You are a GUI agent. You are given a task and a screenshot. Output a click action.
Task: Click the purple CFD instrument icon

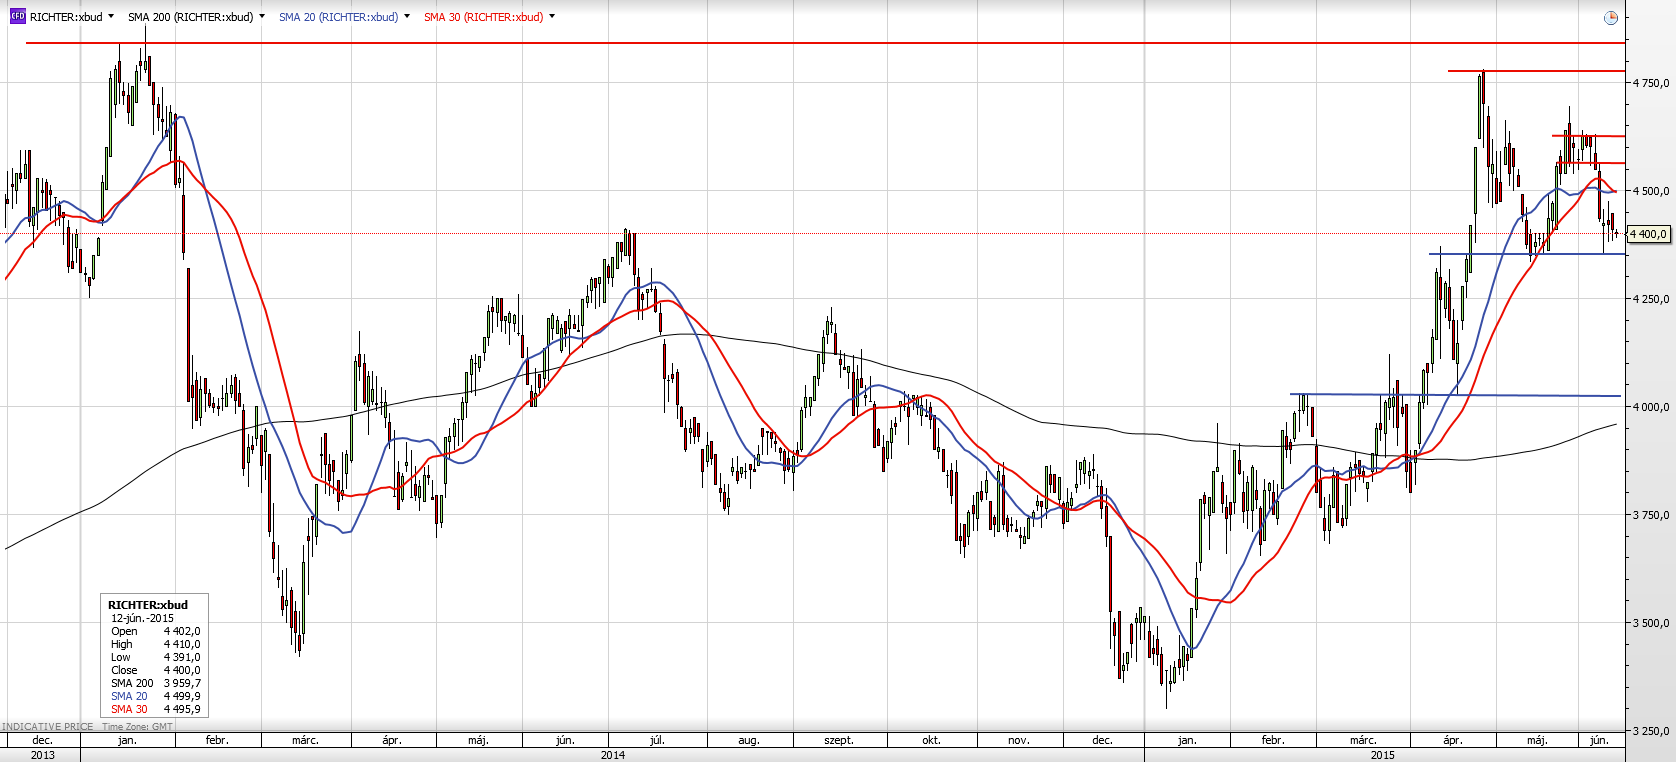17,17
